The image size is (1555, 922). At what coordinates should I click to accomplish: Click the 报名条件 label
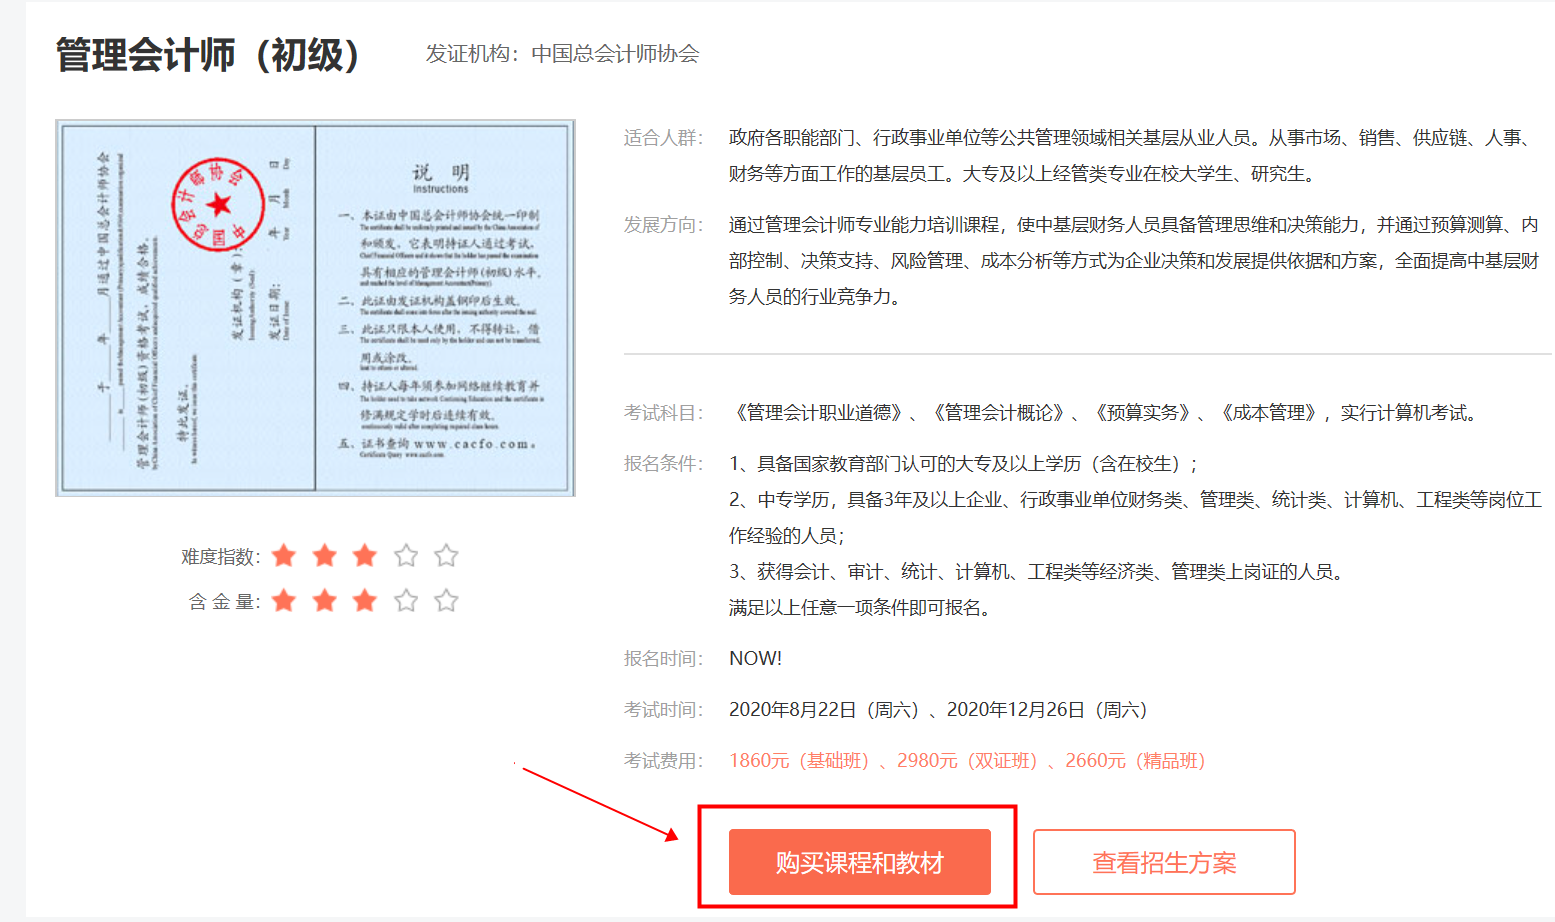coord(663,464)
